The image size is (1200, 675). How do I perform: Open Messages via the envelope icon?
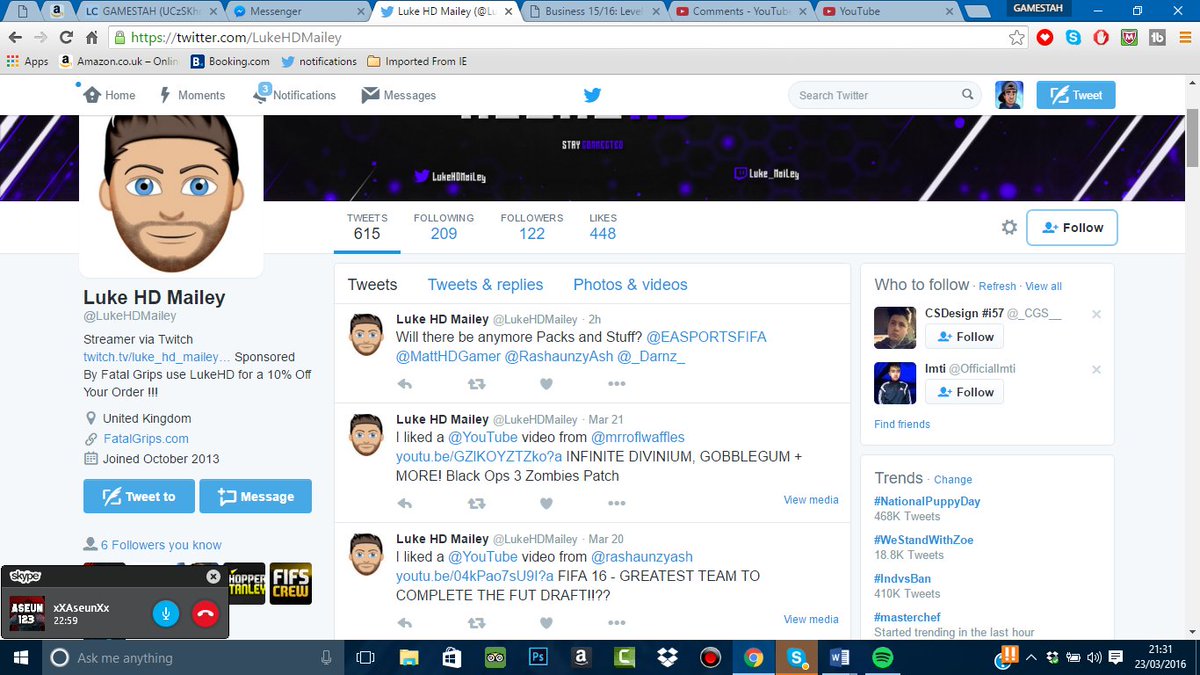coord(399,95)
